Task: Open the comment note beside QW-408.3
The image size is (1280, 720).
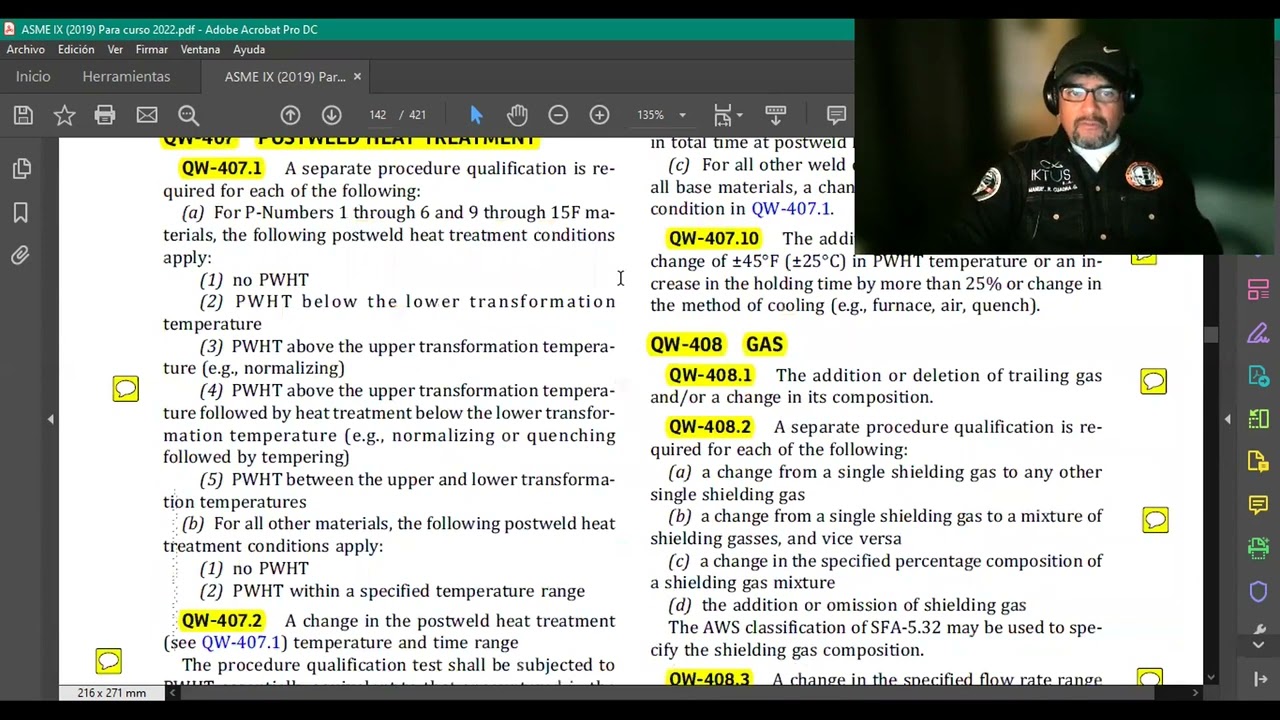Action: point(1150,678)
